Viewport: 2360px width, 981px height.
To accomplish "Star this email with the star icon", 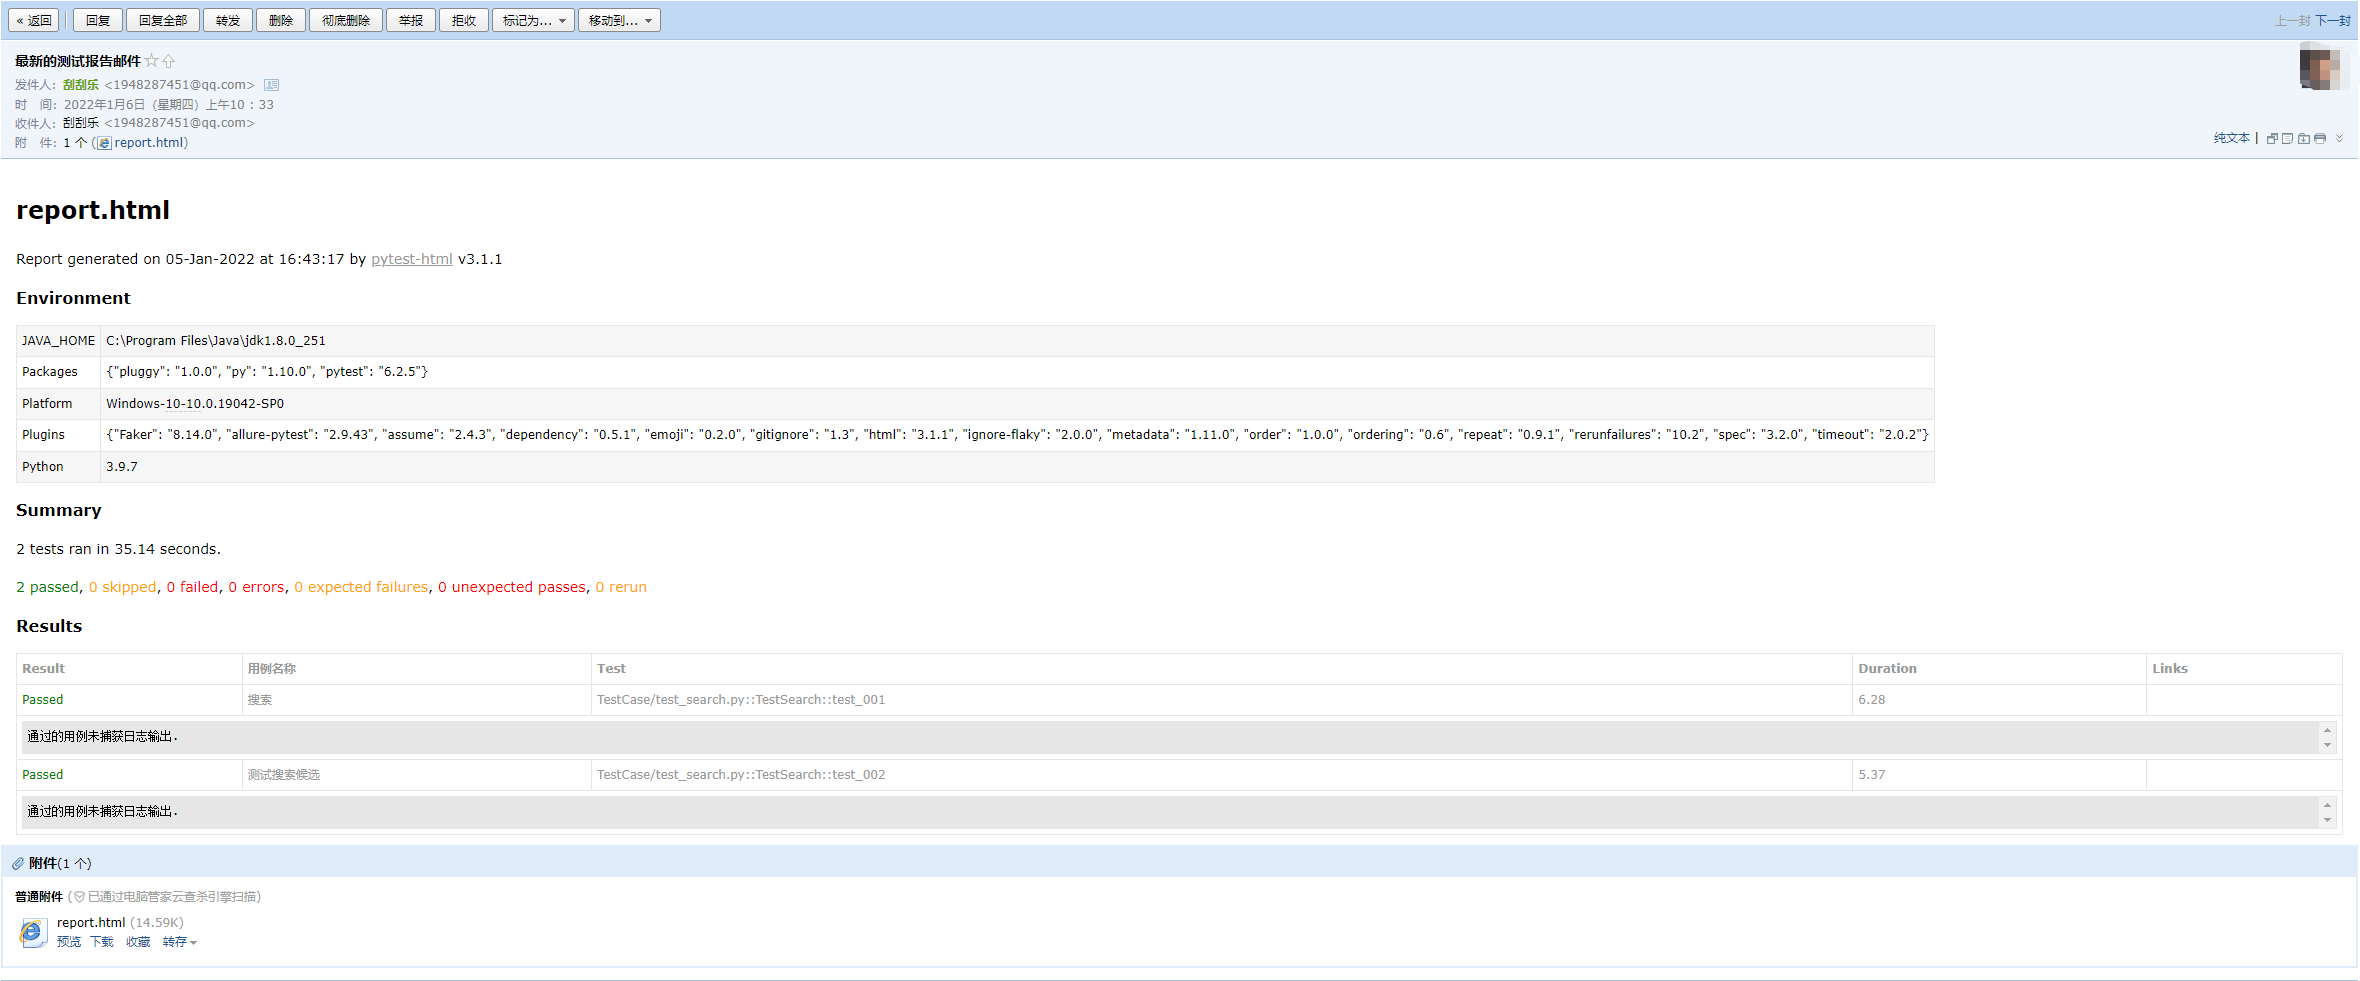I will click(x=152, y=61).
